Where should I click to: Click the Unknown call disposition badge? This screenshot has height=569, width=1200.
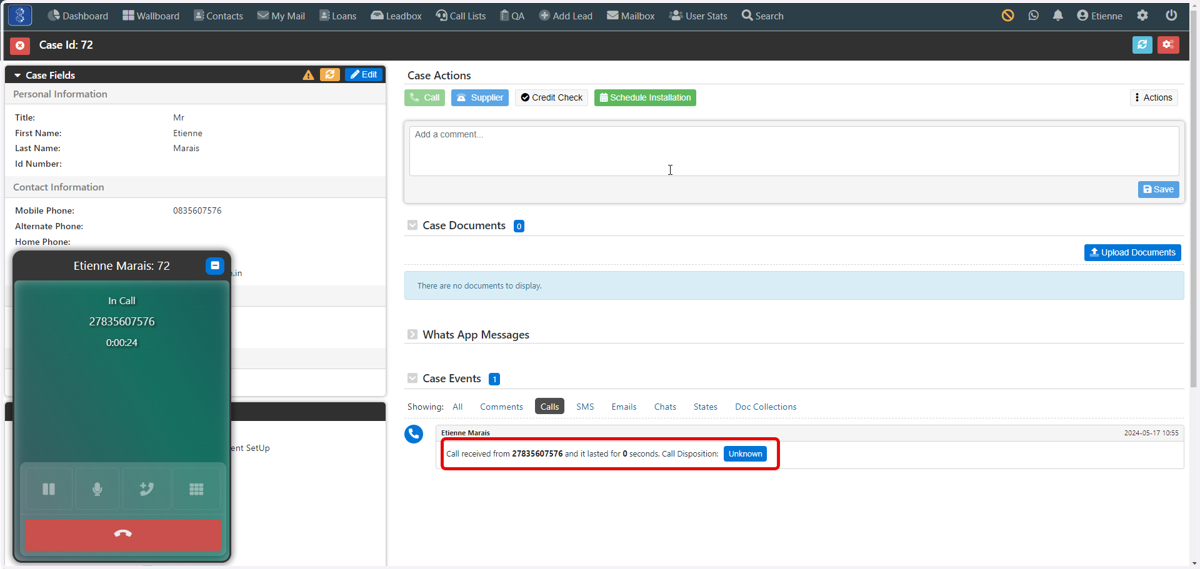[745, 454]
